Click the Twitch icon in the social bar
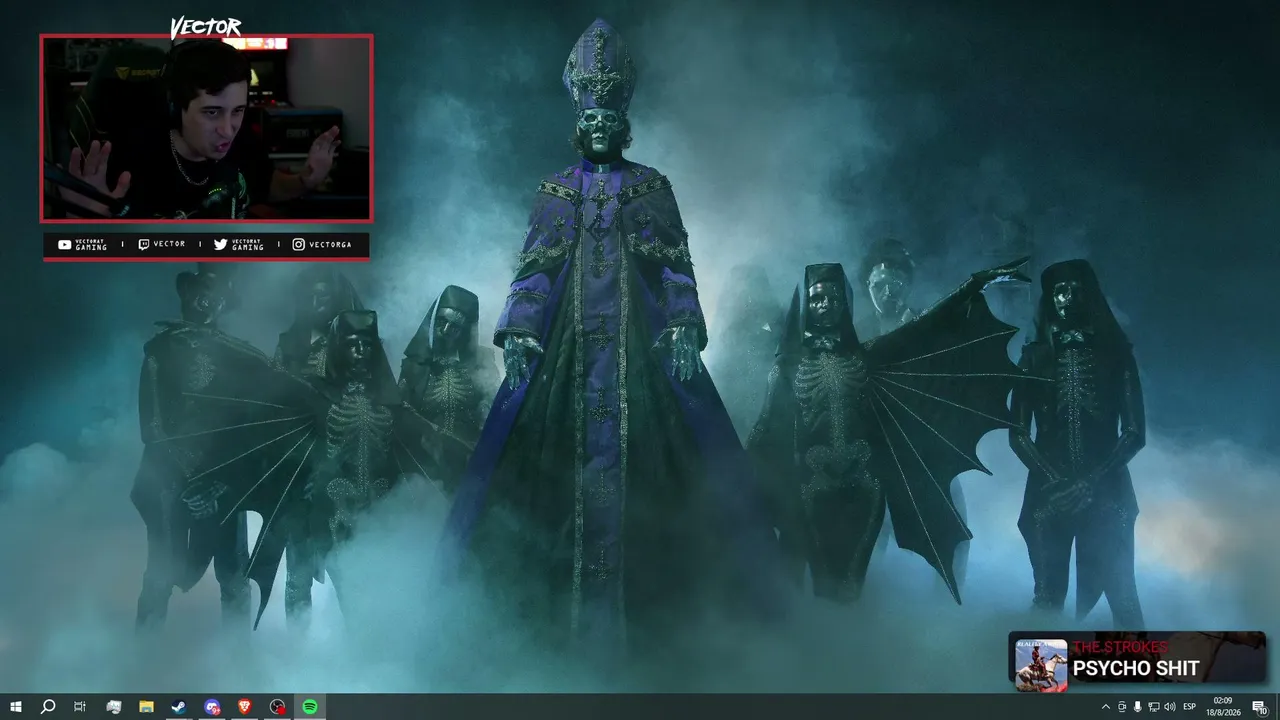The image size is (1280, 720). pos(143,245)
